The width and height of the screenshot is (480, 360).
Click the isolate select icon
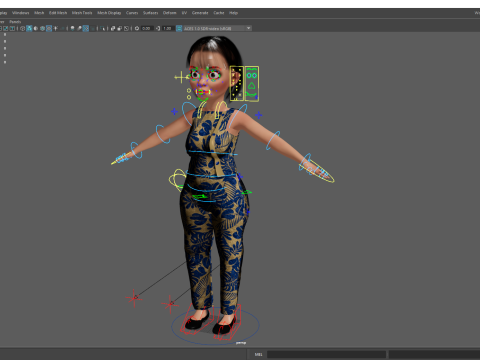tap(102, 28)
